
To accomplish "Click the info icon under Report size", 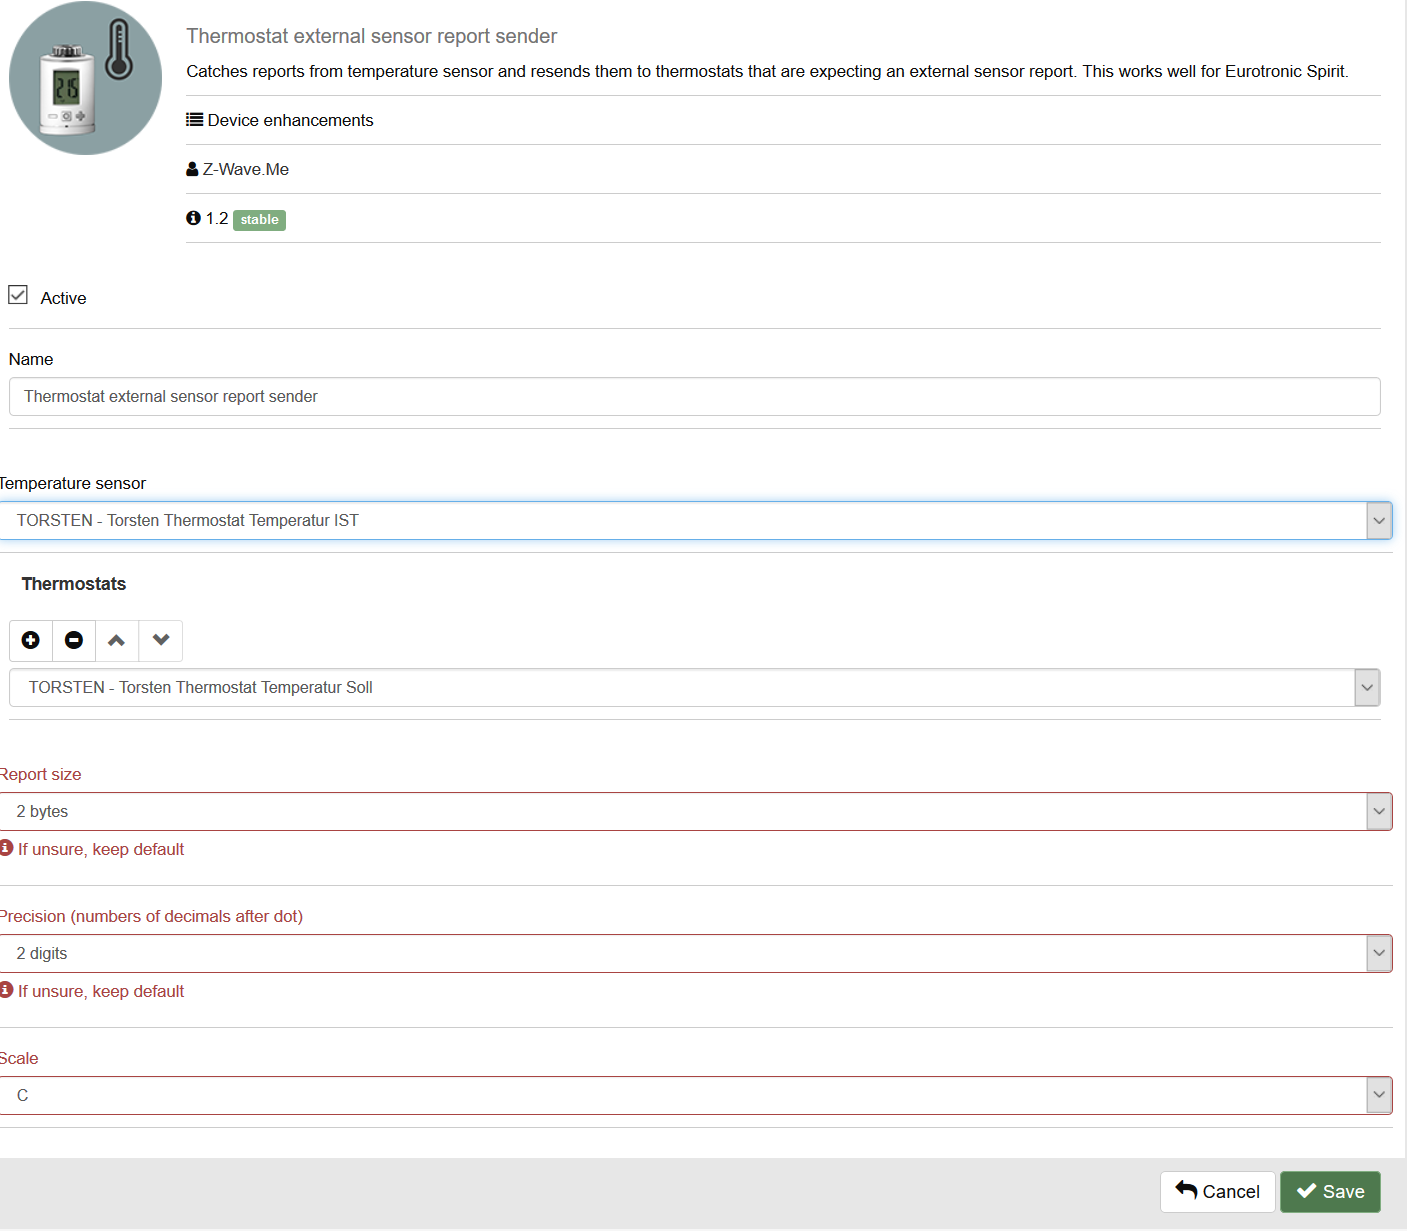I will (x=7, y=848).
